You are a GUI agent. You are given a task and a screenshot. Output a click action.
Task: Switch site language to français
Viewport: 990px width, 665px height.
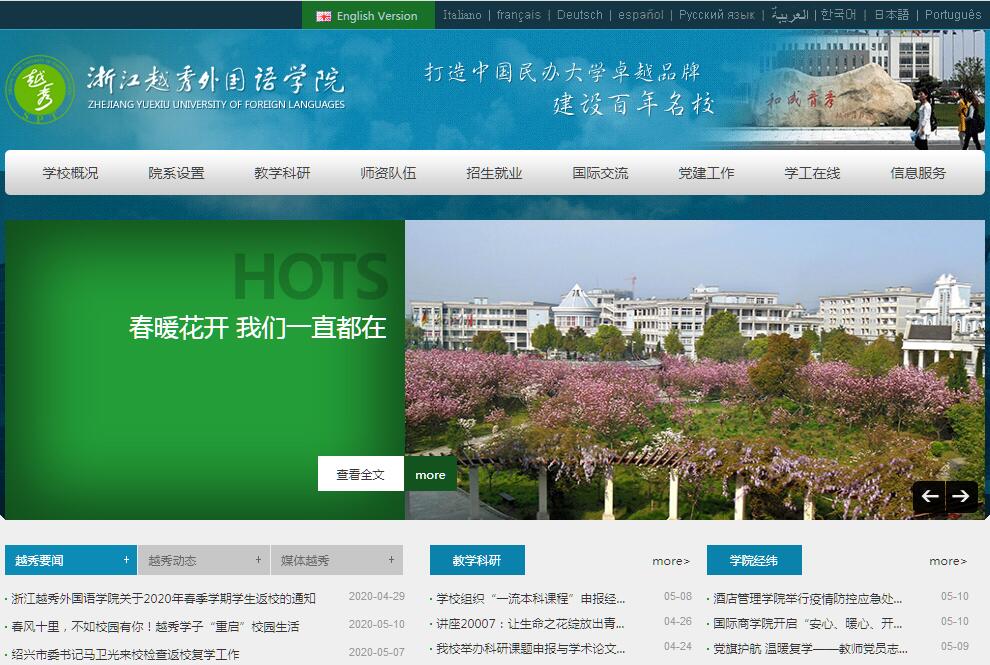coord(518,15)
